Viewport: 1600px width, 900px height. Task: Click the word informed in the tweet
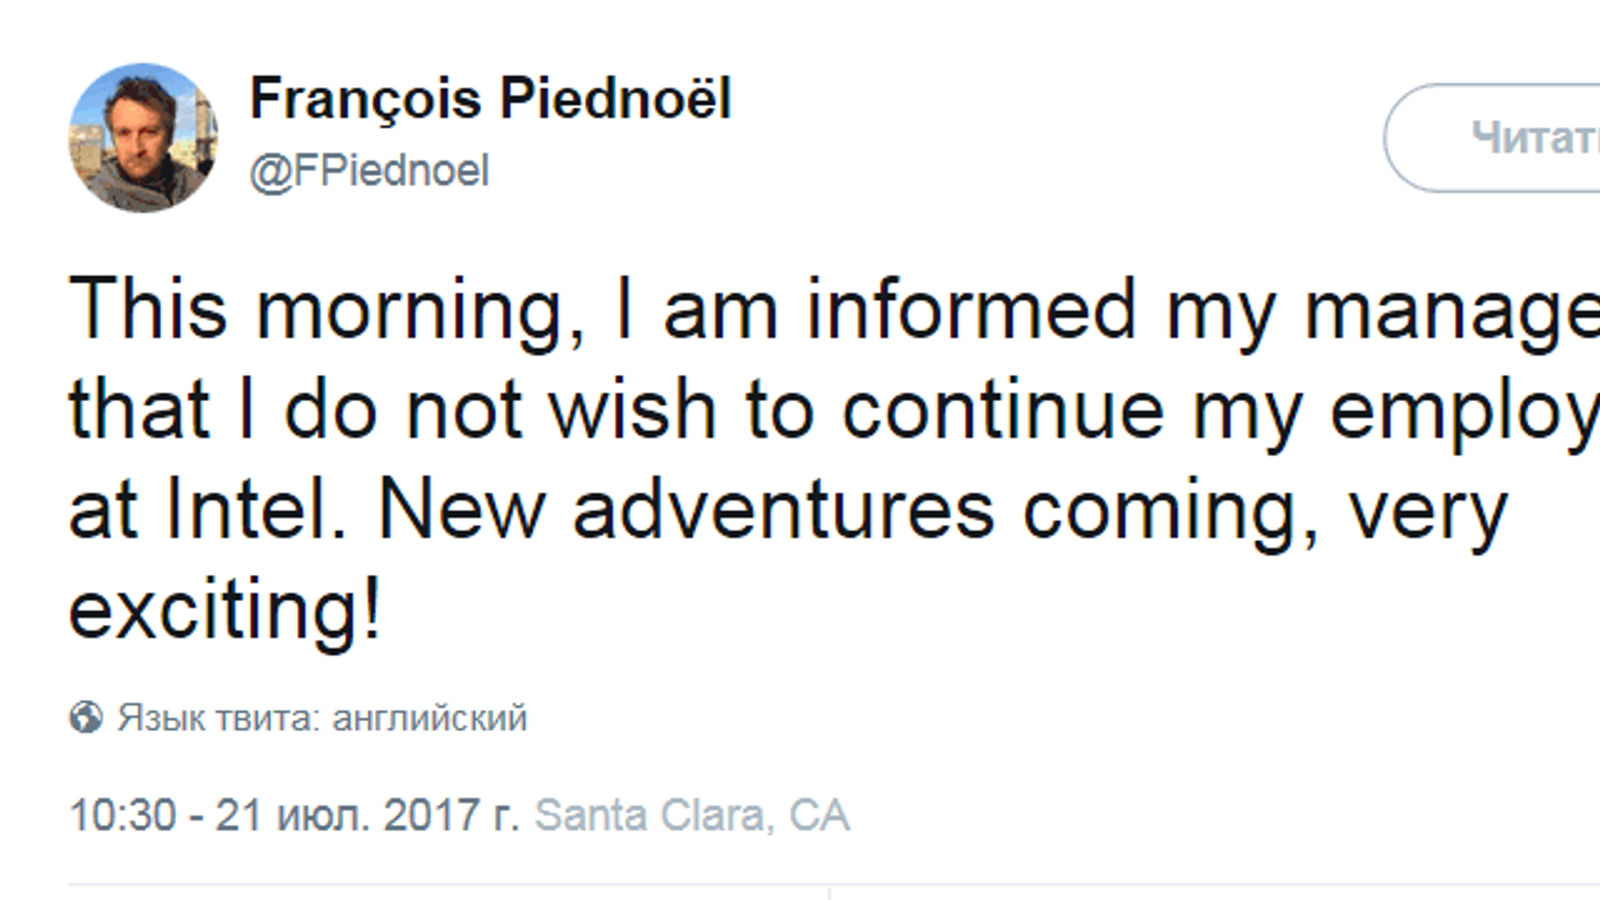click(x=972, y=309)
